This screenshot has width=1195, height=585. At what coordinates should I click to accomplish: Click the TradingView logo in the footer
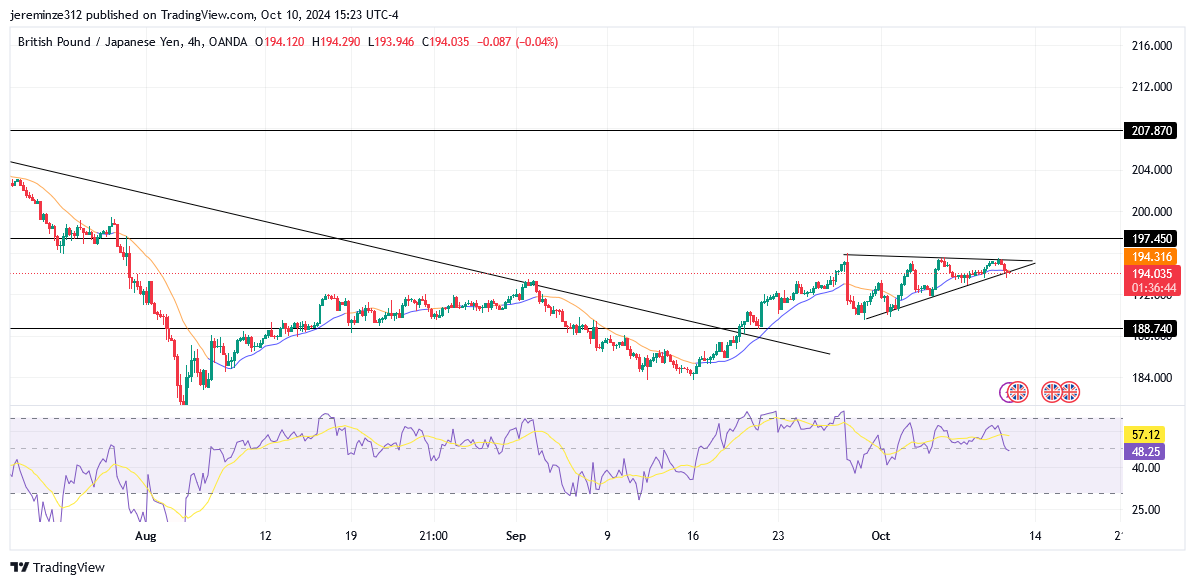pos(58,567)
